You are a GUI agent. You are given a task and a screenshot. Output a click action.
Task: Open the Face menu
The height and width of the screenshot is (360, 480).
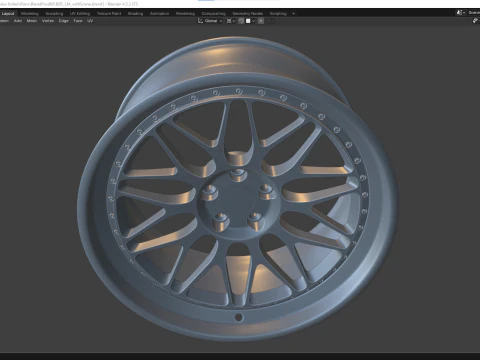pos(78,21)
